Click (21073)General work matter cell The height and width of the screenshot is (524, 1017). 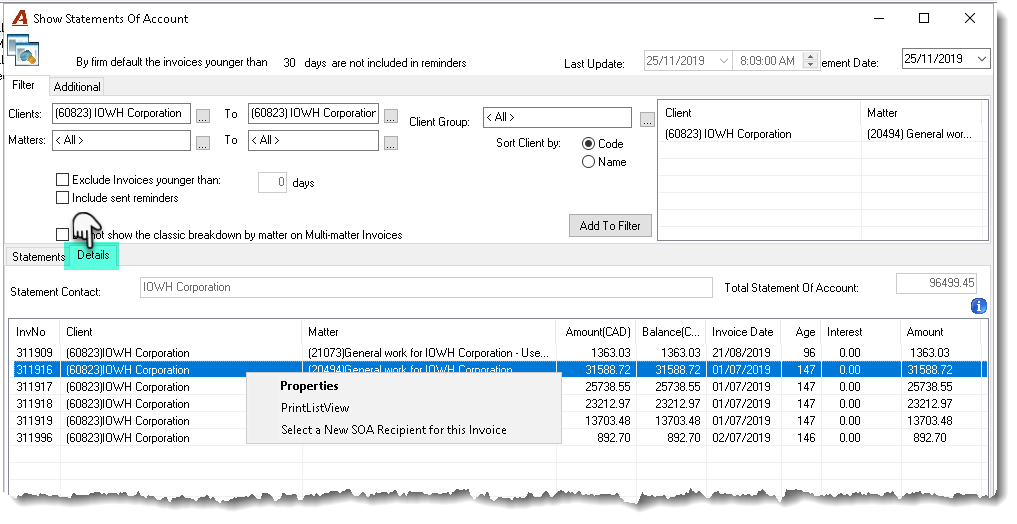(428, 353)
